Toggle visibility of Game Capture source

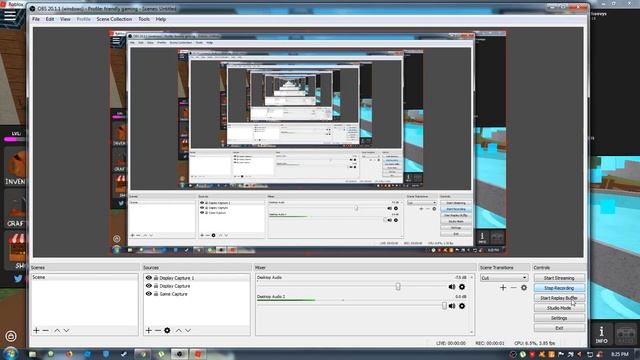point(149,293)
